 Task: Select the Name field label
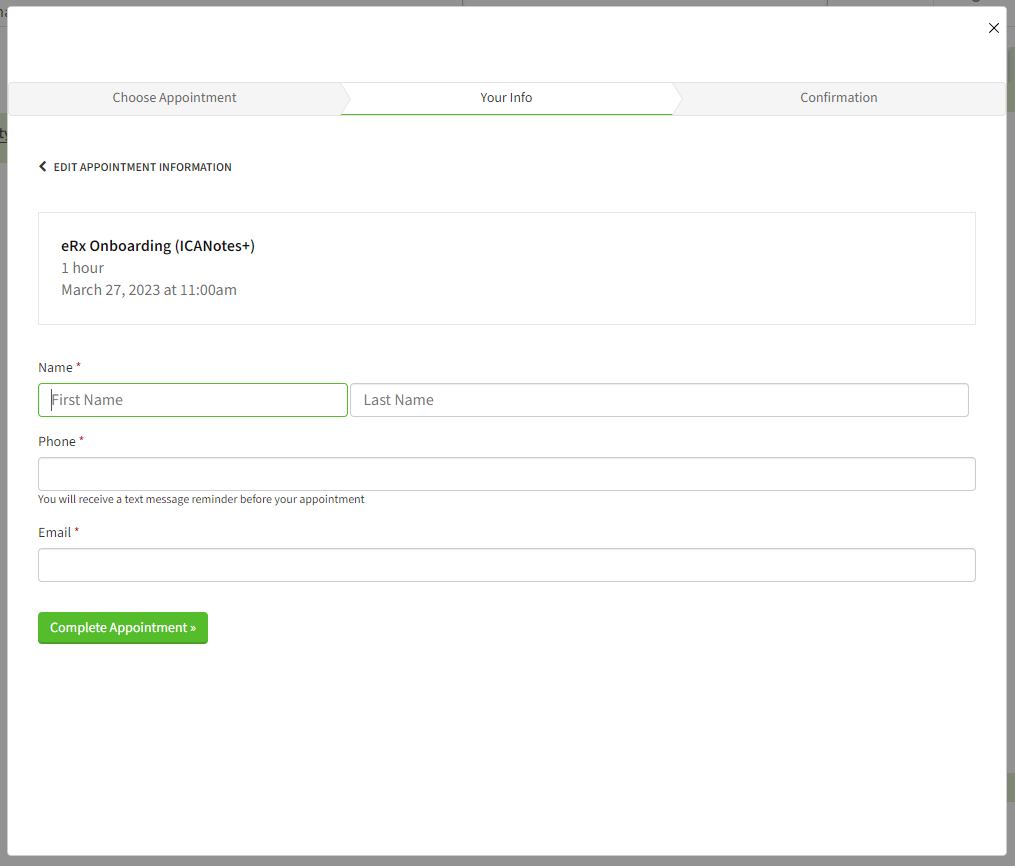point(55,368)
